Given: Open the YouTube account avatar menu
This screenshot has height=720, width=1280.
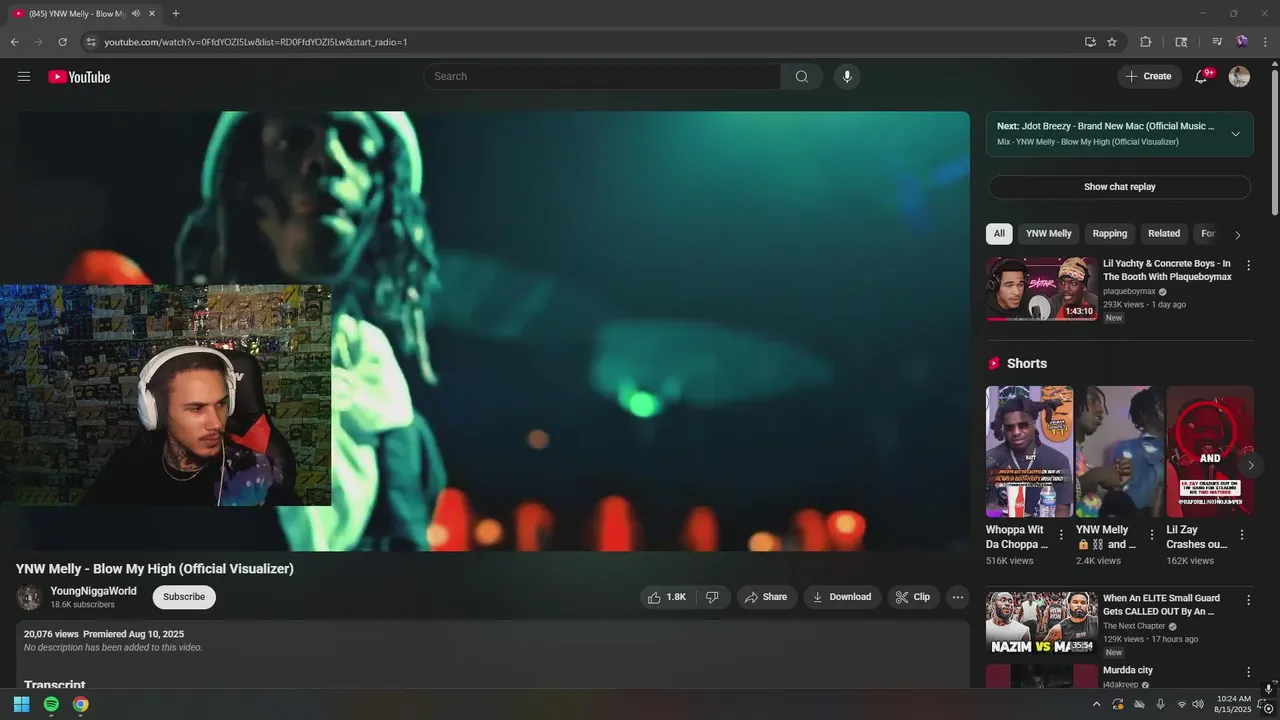Looking at the screenshot, I should click(1239, 77).
